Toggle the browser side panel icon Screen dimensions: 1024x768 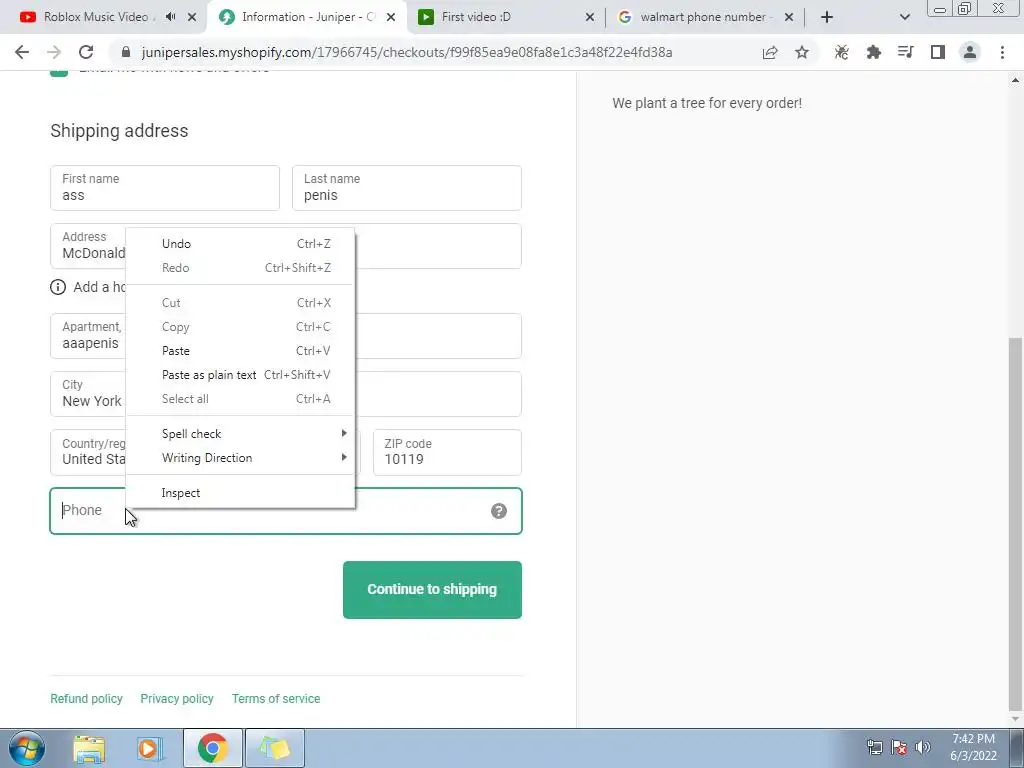(x=938, y=52)
